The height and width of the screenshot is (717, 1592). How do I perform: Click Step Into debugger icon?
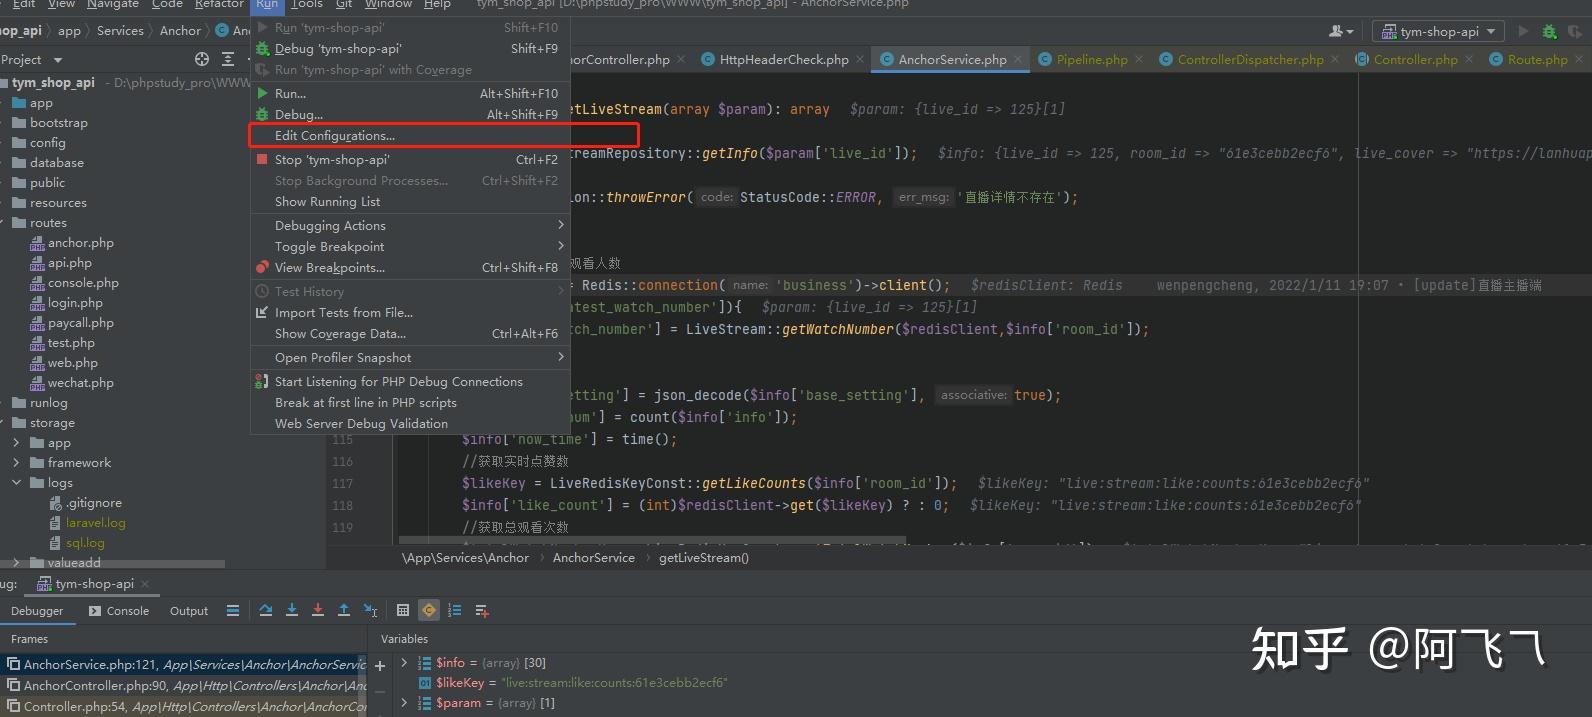point(292,610)
